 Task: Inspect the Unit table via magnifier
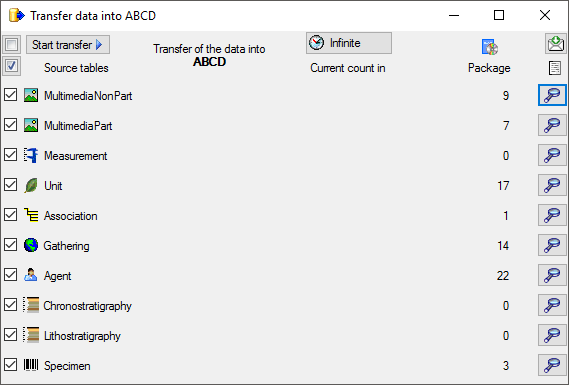(x=552, y=185)
